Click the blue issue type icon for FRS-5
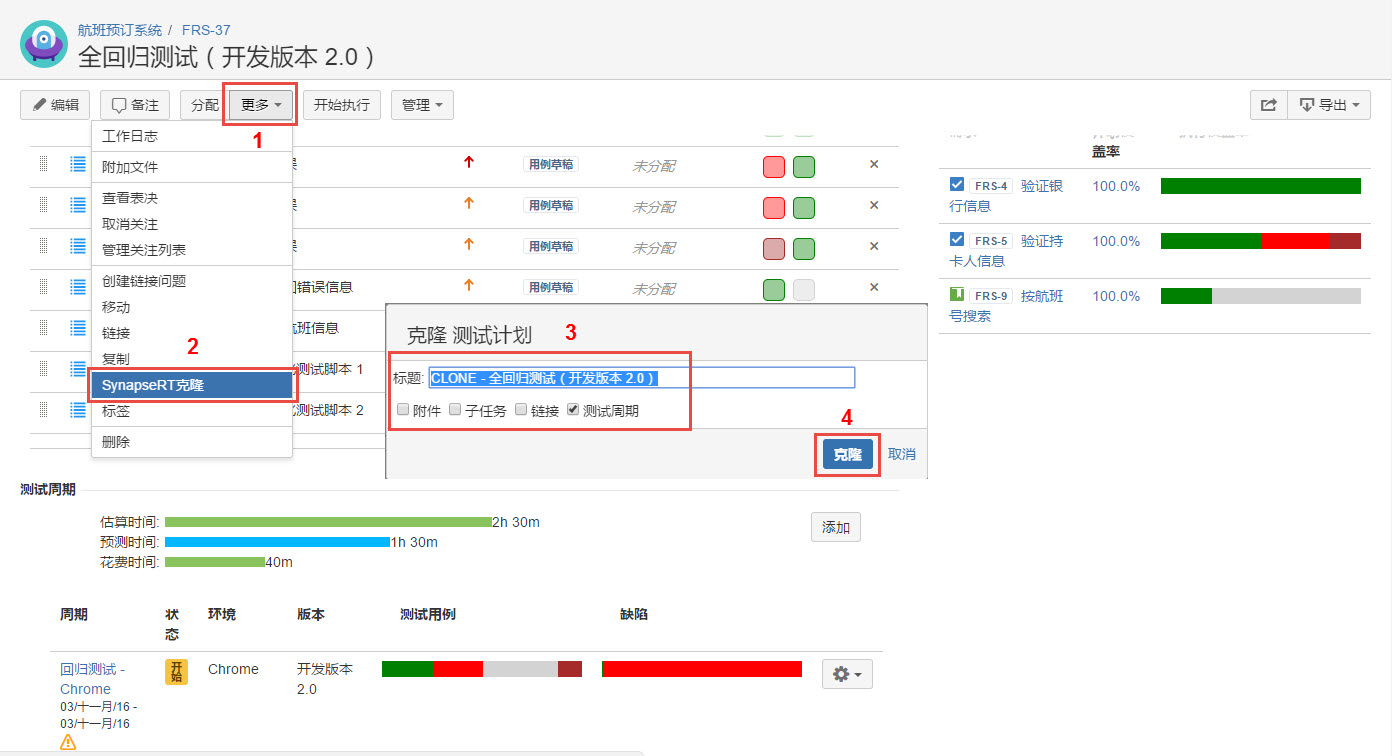This screenshot has height=756, width=1392. click(x=957, y=240)
